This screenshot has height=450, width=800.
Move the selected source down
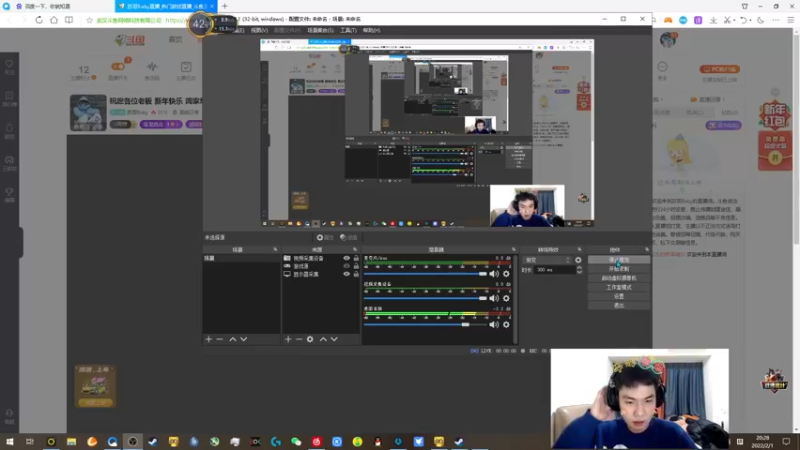pyautogui.click(x=334, y=339)
